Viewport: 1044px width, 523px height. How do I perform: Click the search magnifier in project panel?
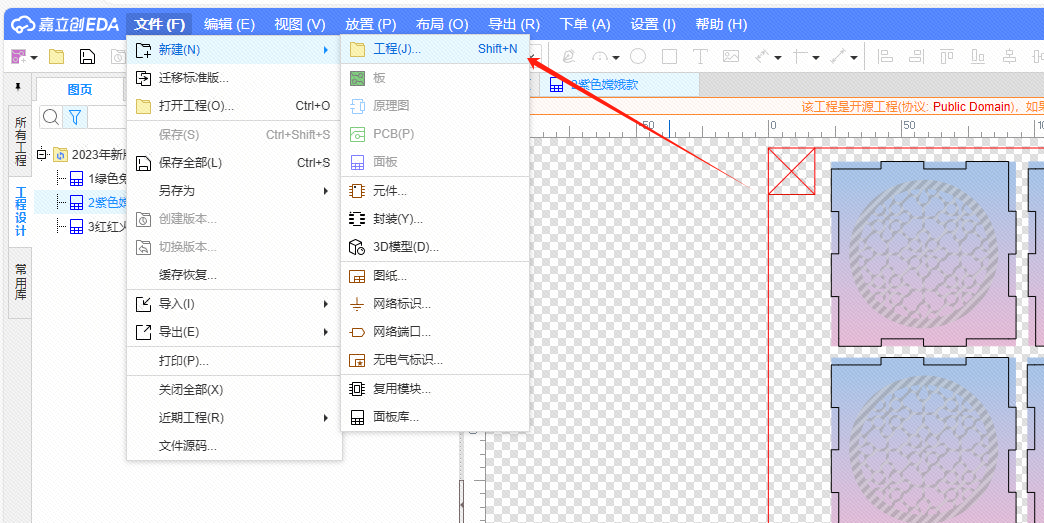(x=50, y=117)
